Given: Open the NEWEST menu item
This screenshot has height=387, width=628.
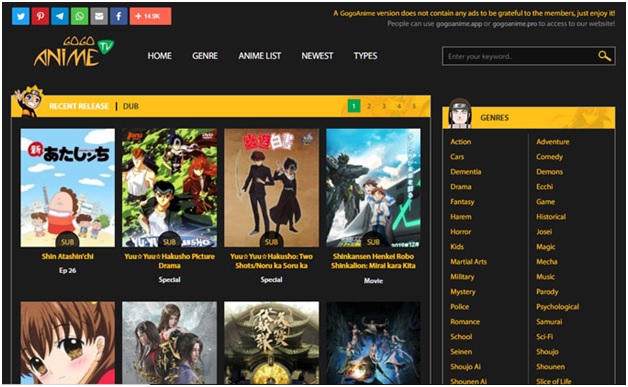Looking at the screenshot, I should click(x=317, y=56).
